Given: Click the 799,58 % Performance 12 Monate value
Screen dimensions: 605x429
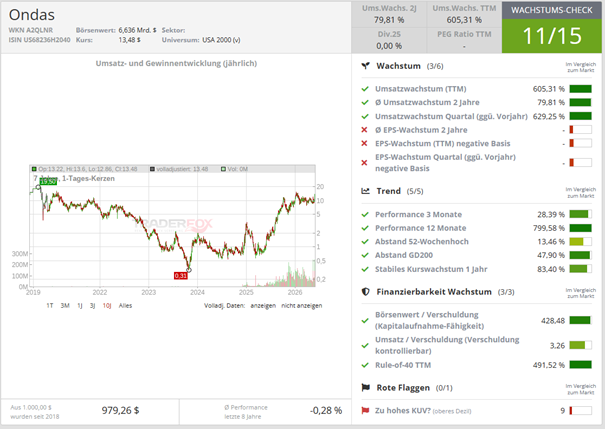Looking at the screenshot, I should coord(549,228).
